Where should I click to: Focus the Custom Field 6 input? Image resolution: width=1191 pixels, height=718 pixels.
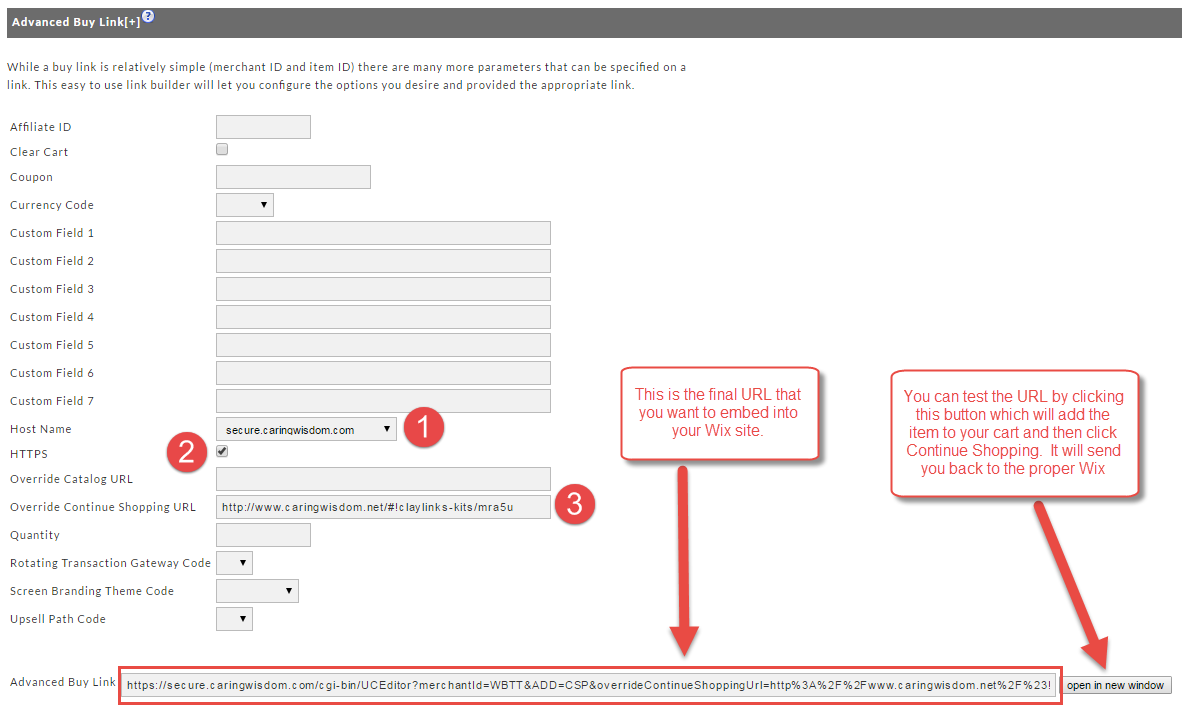tap(384, 373)
